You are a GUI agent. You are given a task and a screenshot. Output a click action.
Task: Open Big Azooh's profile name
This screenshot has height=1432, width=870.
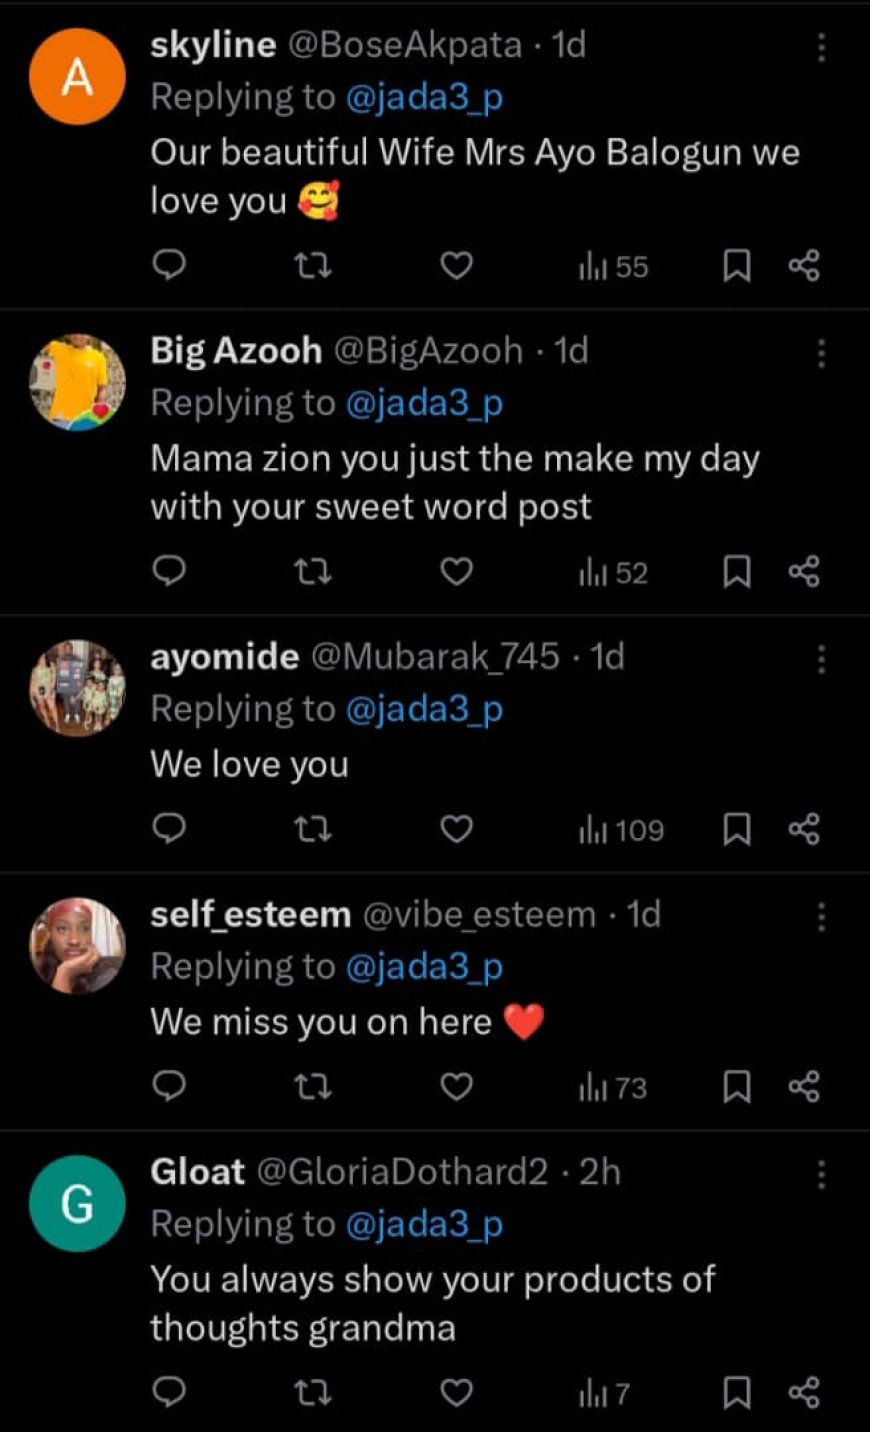click(236, 351)
